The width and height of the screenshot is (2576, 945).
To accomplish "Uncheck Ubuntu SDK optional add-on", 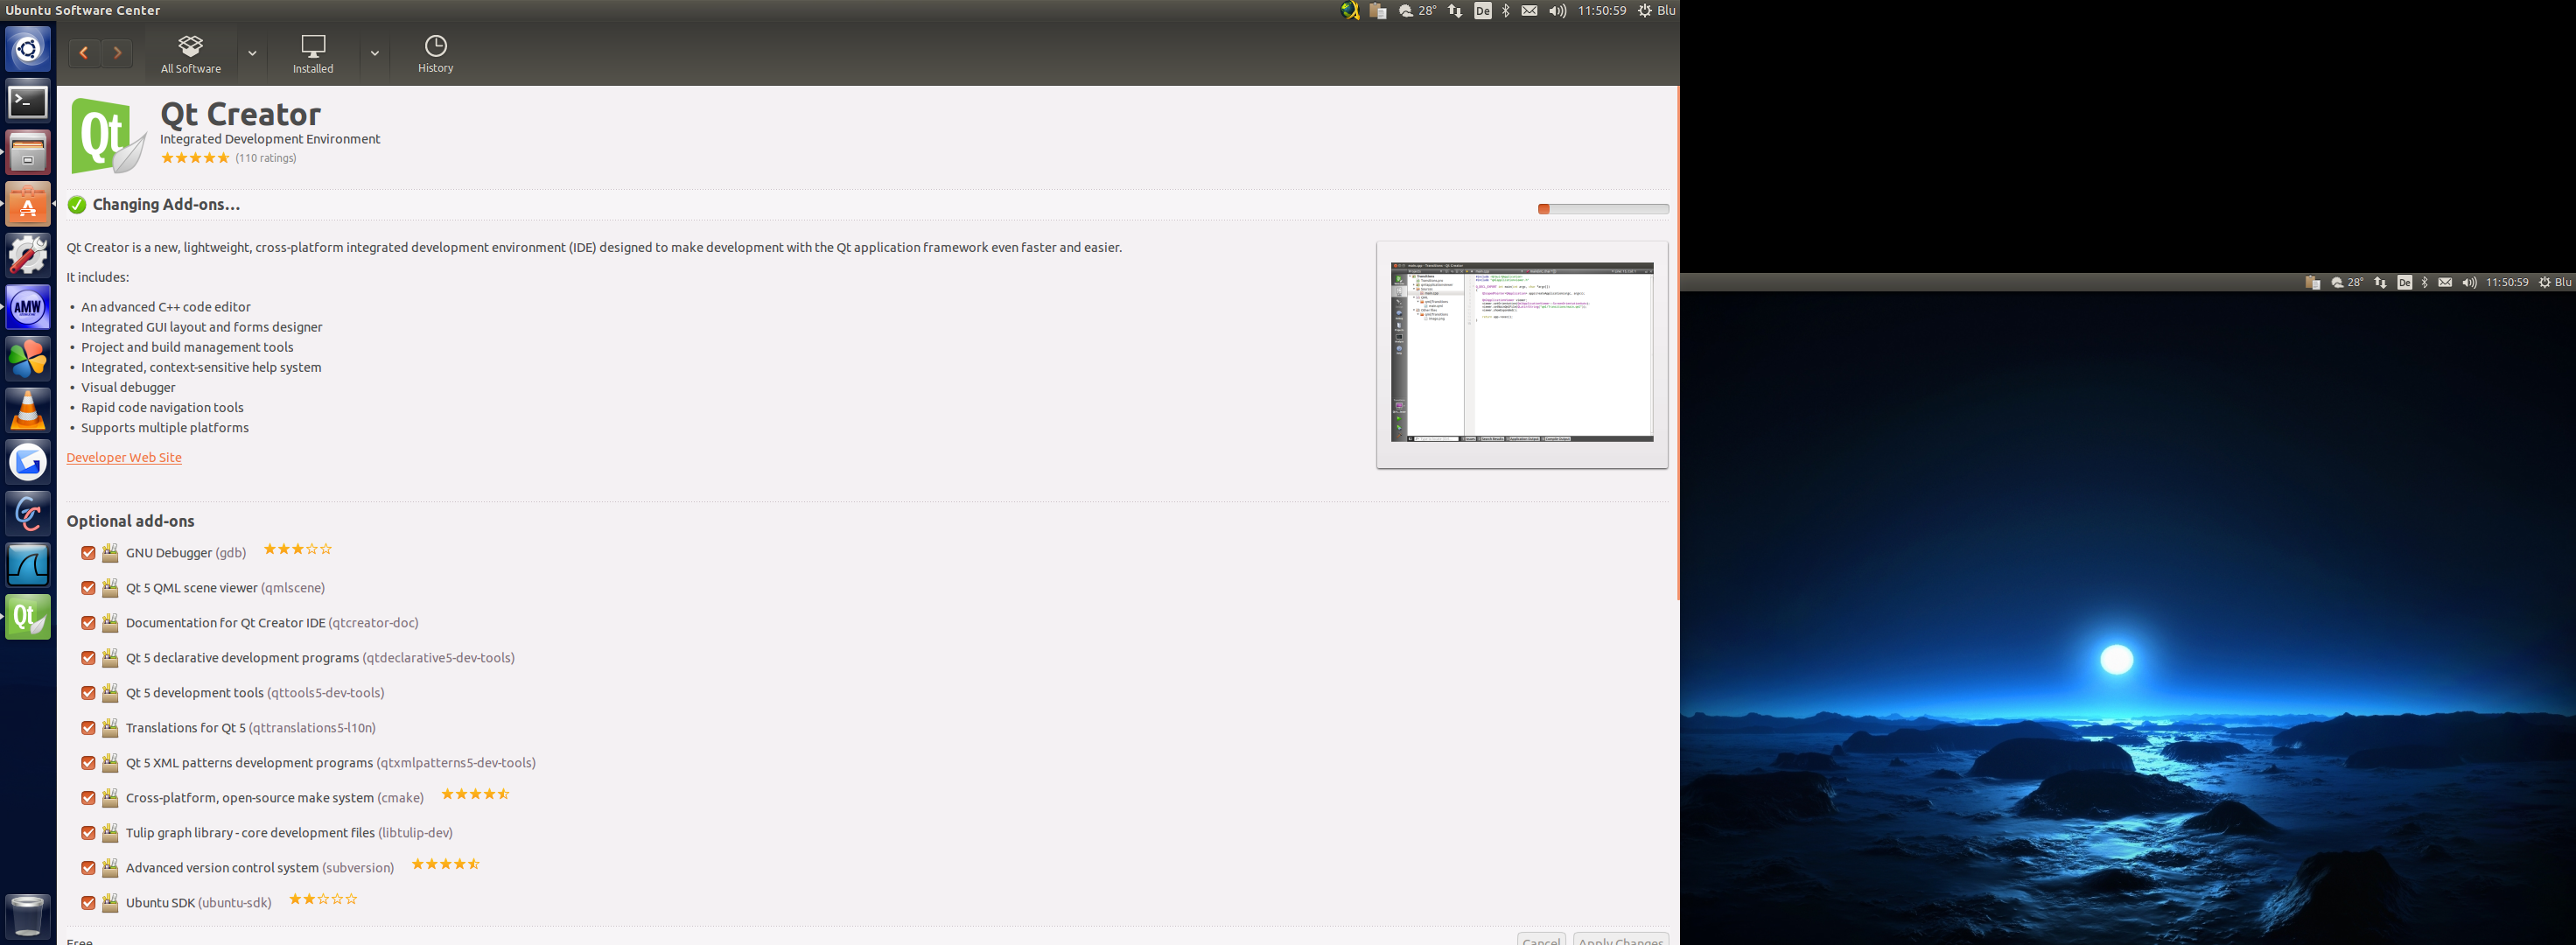I will 87,900.
